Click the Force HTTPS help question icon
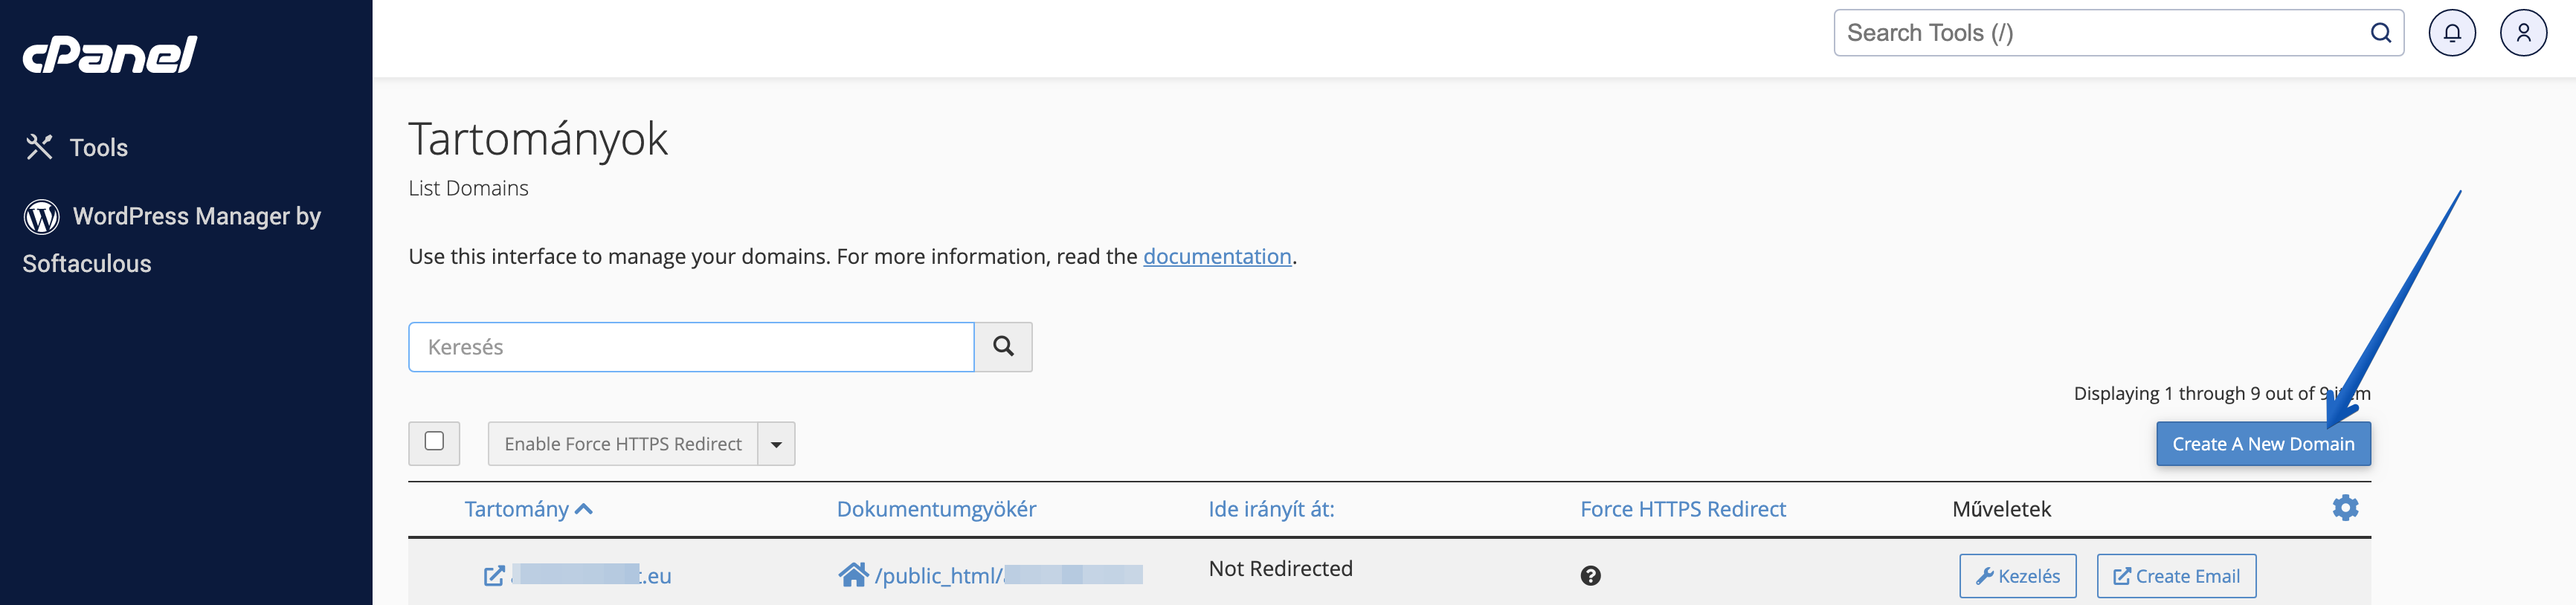The height and width of the screenshot is (605, 2576). point(1591,576)
